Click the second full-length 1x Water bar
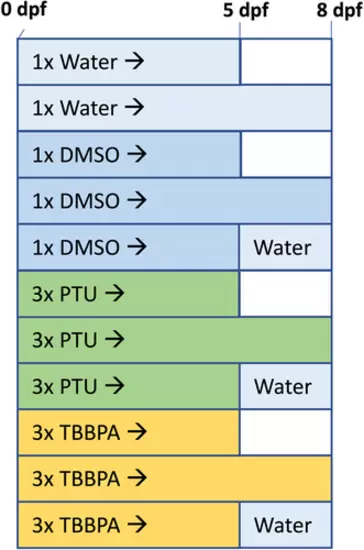Image resolution: width=364 pixels, height=550 pixels. pos(175,108)
